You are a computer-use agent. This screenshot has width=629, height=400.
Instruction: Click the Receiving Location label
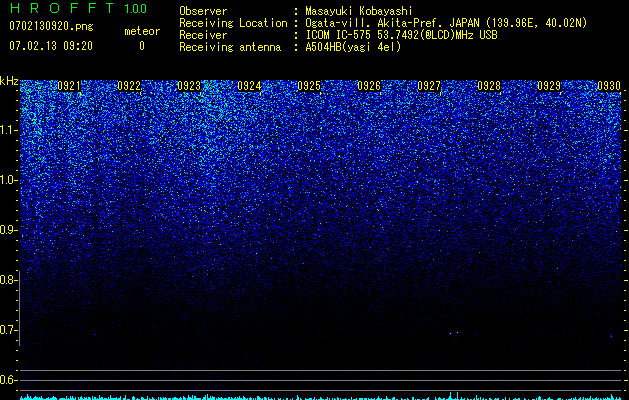(233, 23)
